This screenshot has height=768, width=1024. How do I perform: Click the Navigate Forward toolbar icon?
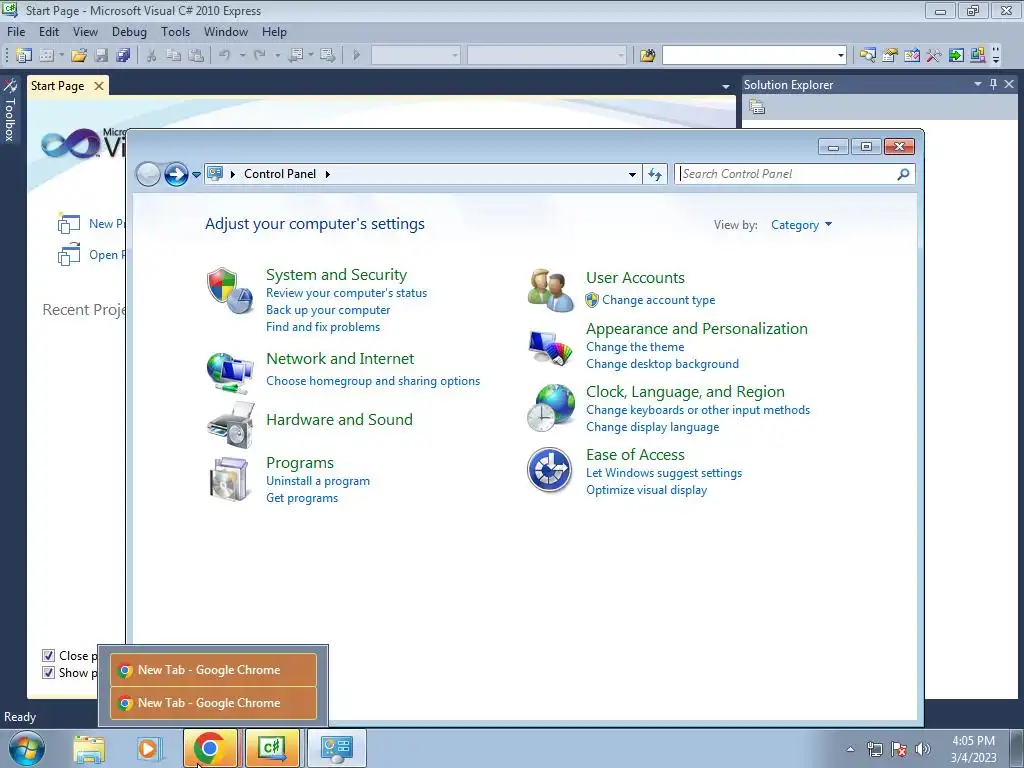click(x=328, y=56)
